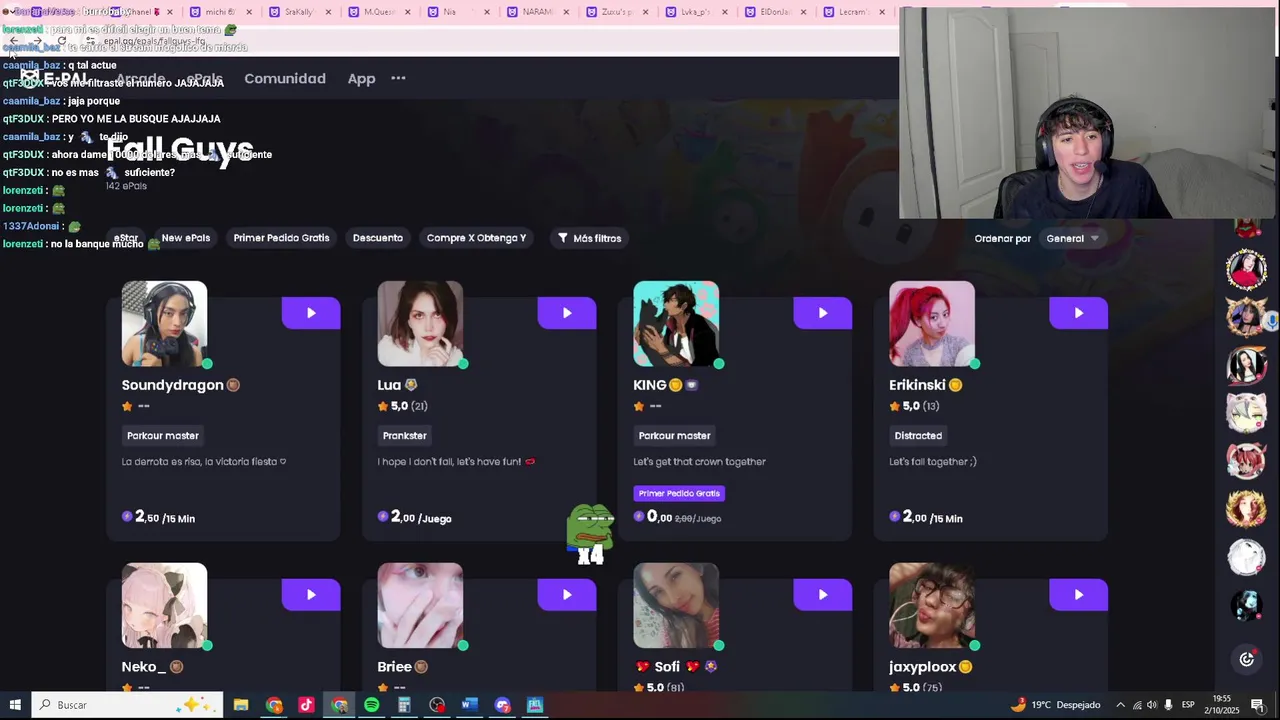The image size is (1280, 720).
Task: Open the volume control in the tray
Action: coord(1151,705)
